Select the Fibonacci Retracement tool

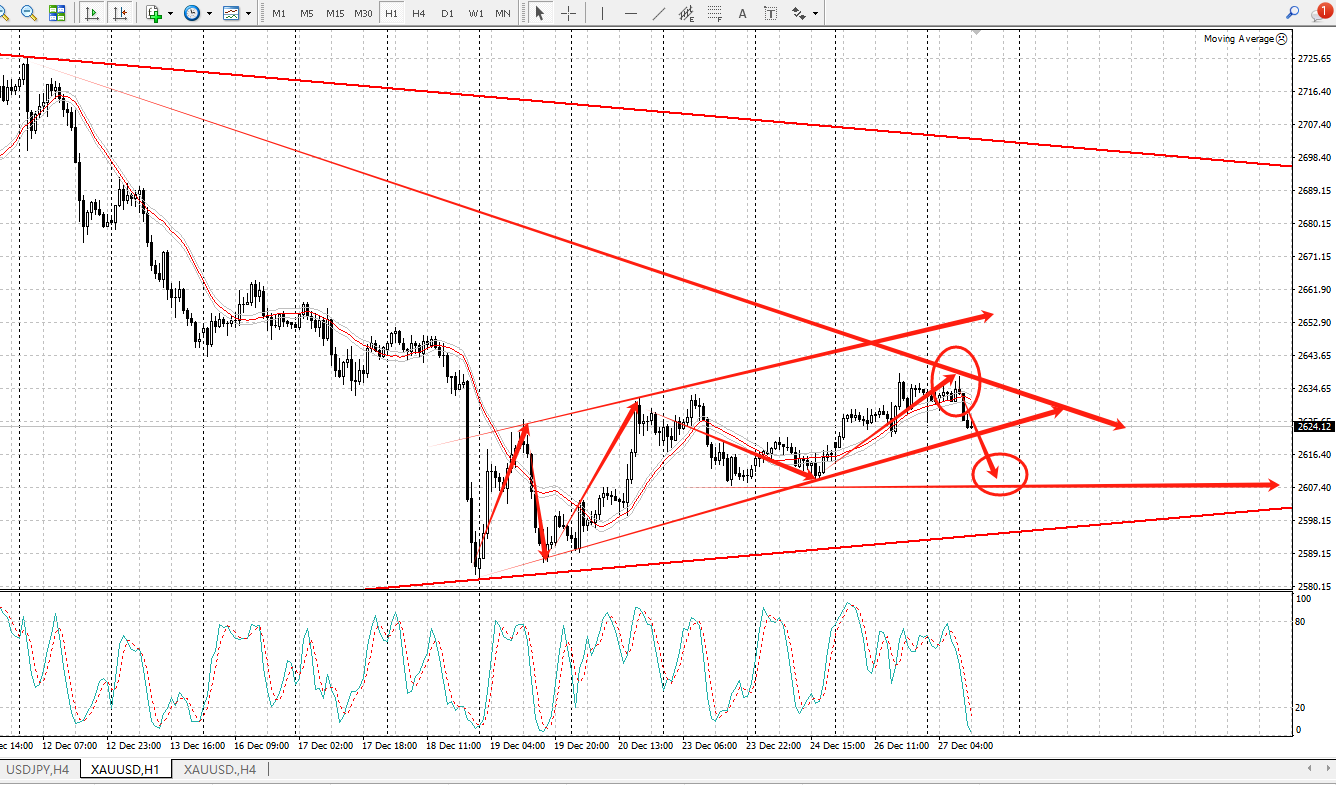point(714,13)
